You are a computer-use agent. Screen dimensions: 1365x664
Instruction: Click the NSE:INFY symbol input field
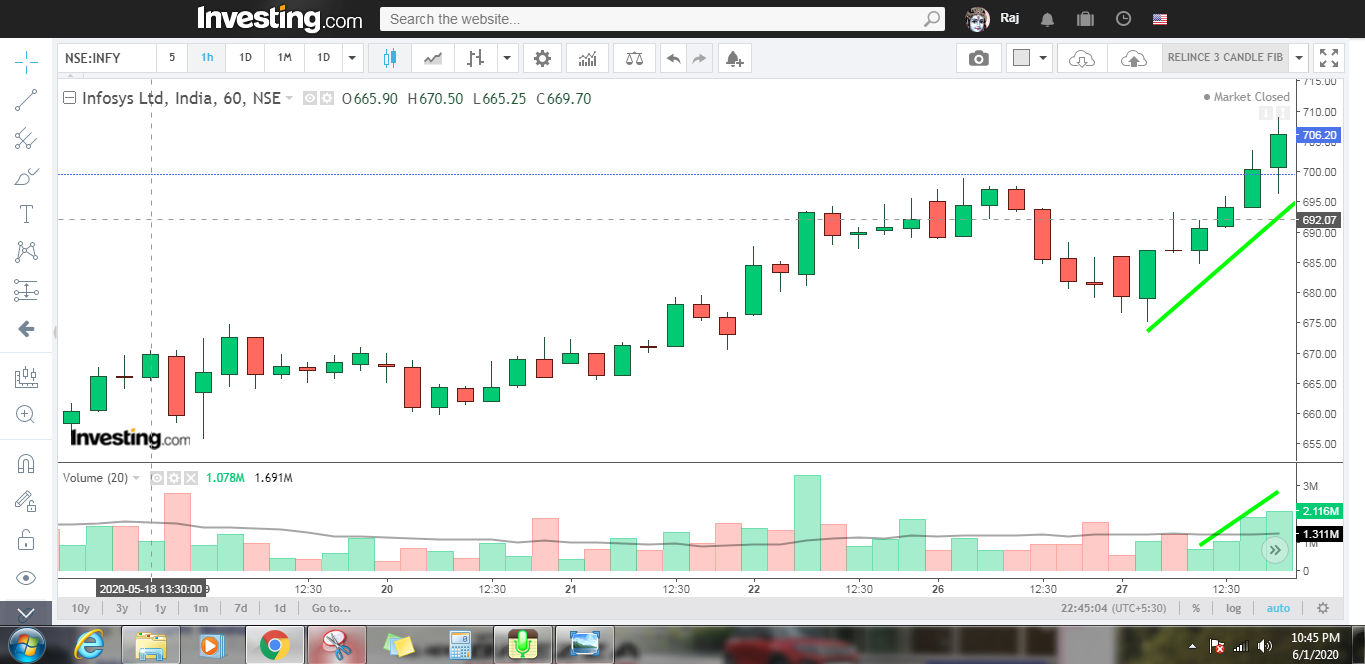(107, 58)
